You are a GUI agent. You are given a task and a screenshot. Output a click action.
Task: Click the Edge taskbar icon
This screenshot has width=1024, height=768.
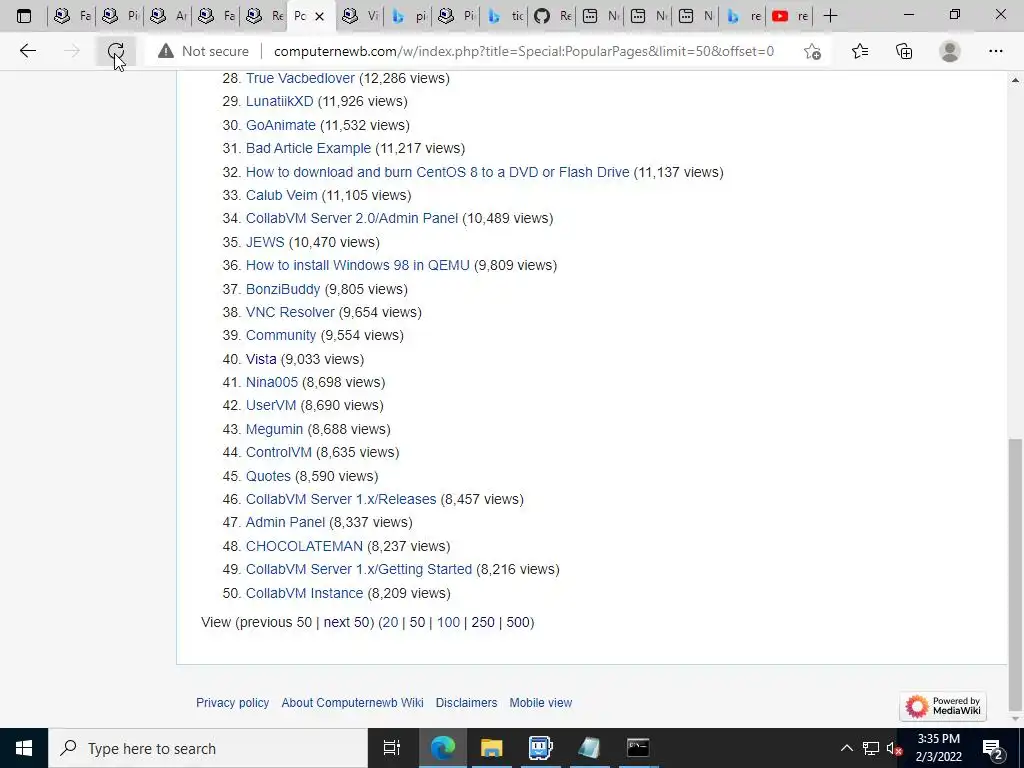click(442, 748)
